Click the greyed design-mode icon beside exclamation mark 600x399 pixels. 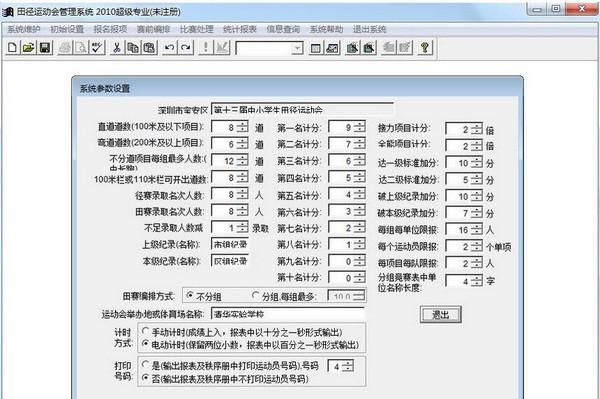[x=222, y=47]
